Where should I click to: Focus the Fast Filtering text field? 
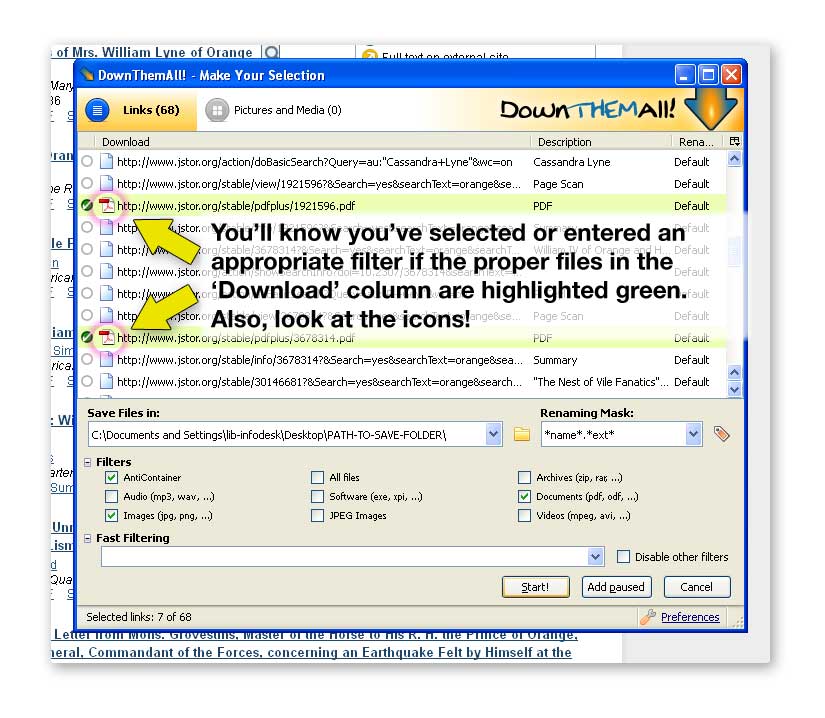(345, 557)
